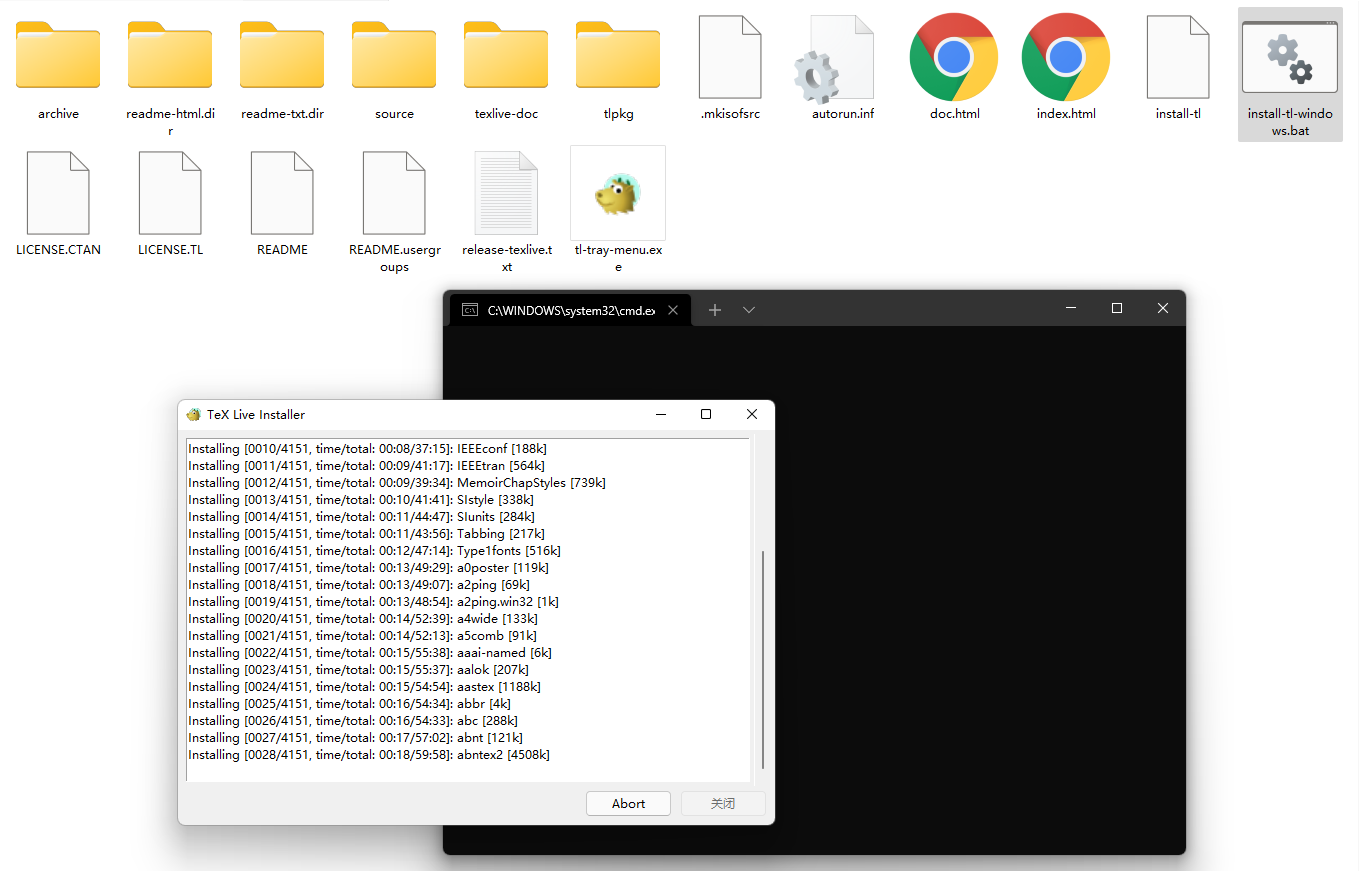Click log line for MemoirChapStyles [739k]
1361x871 pixels.
pyautogui.click(x=397, y=482)
